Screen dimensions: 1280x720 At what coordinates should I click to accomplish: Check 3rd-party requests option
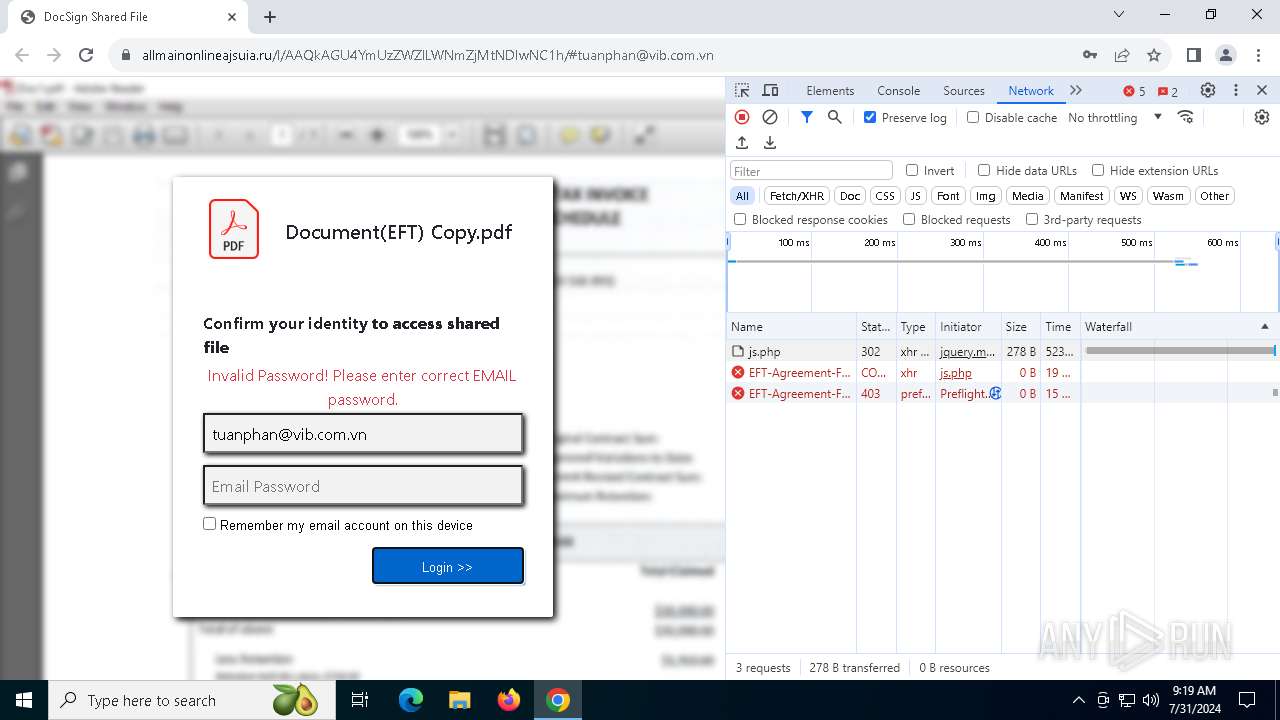click(1032, 219)
